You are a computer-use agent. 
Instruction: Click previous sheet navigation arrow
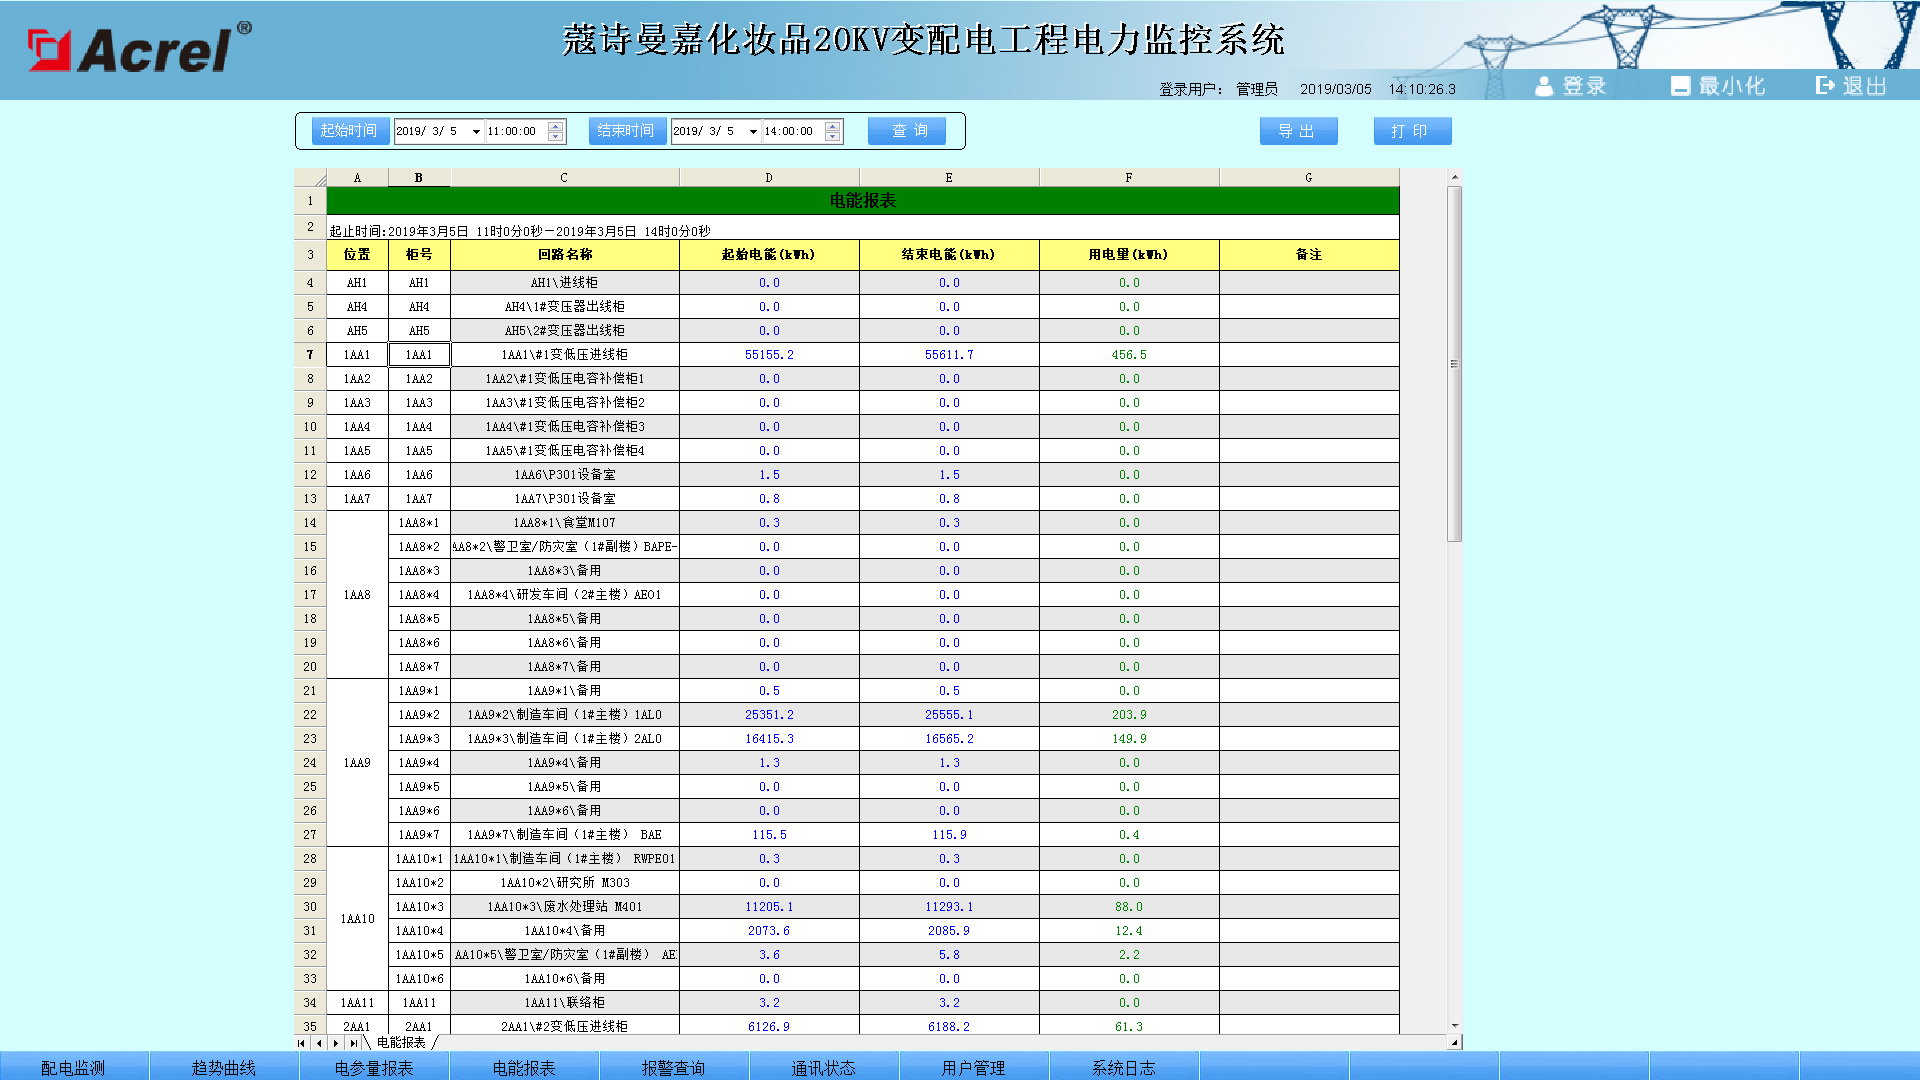click(x=318, y=1043)
